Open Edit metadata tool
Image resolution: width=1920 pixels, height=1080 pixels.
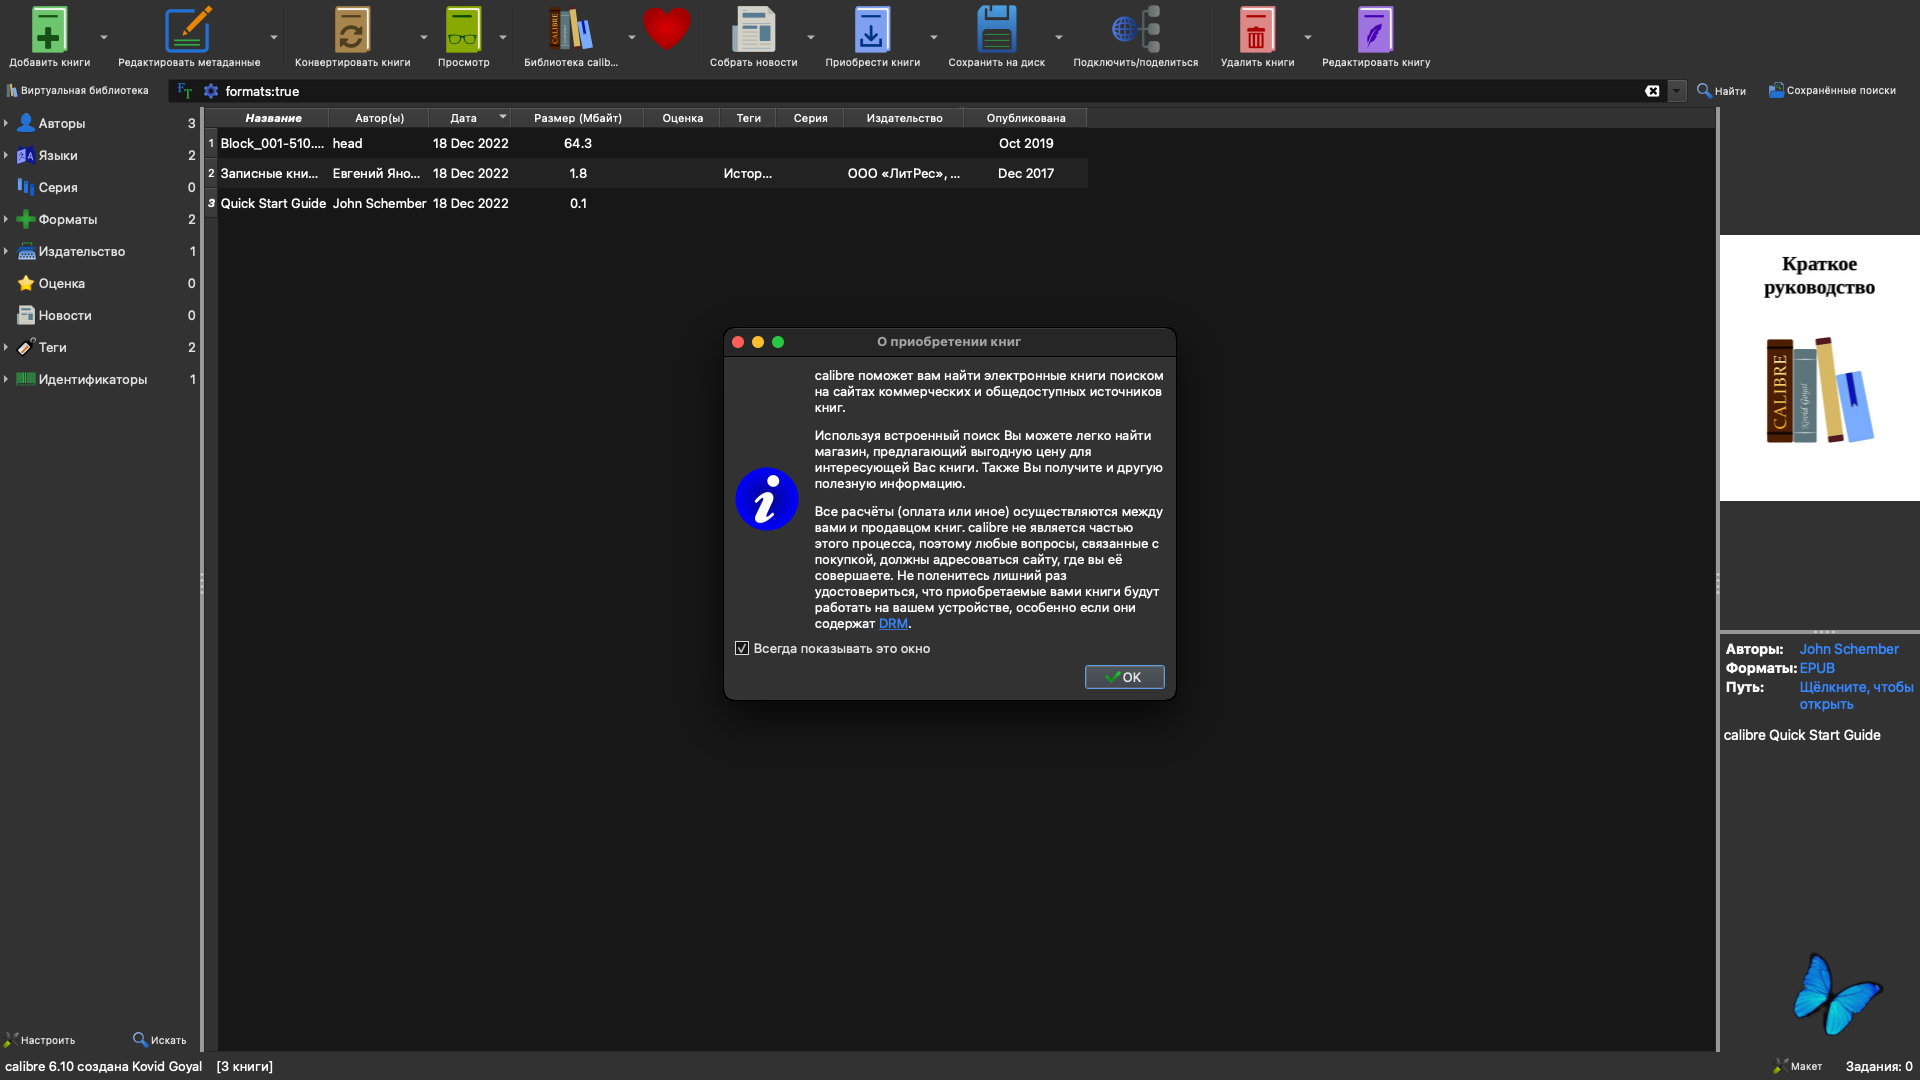pyautogui.click(x=187, y=30)
